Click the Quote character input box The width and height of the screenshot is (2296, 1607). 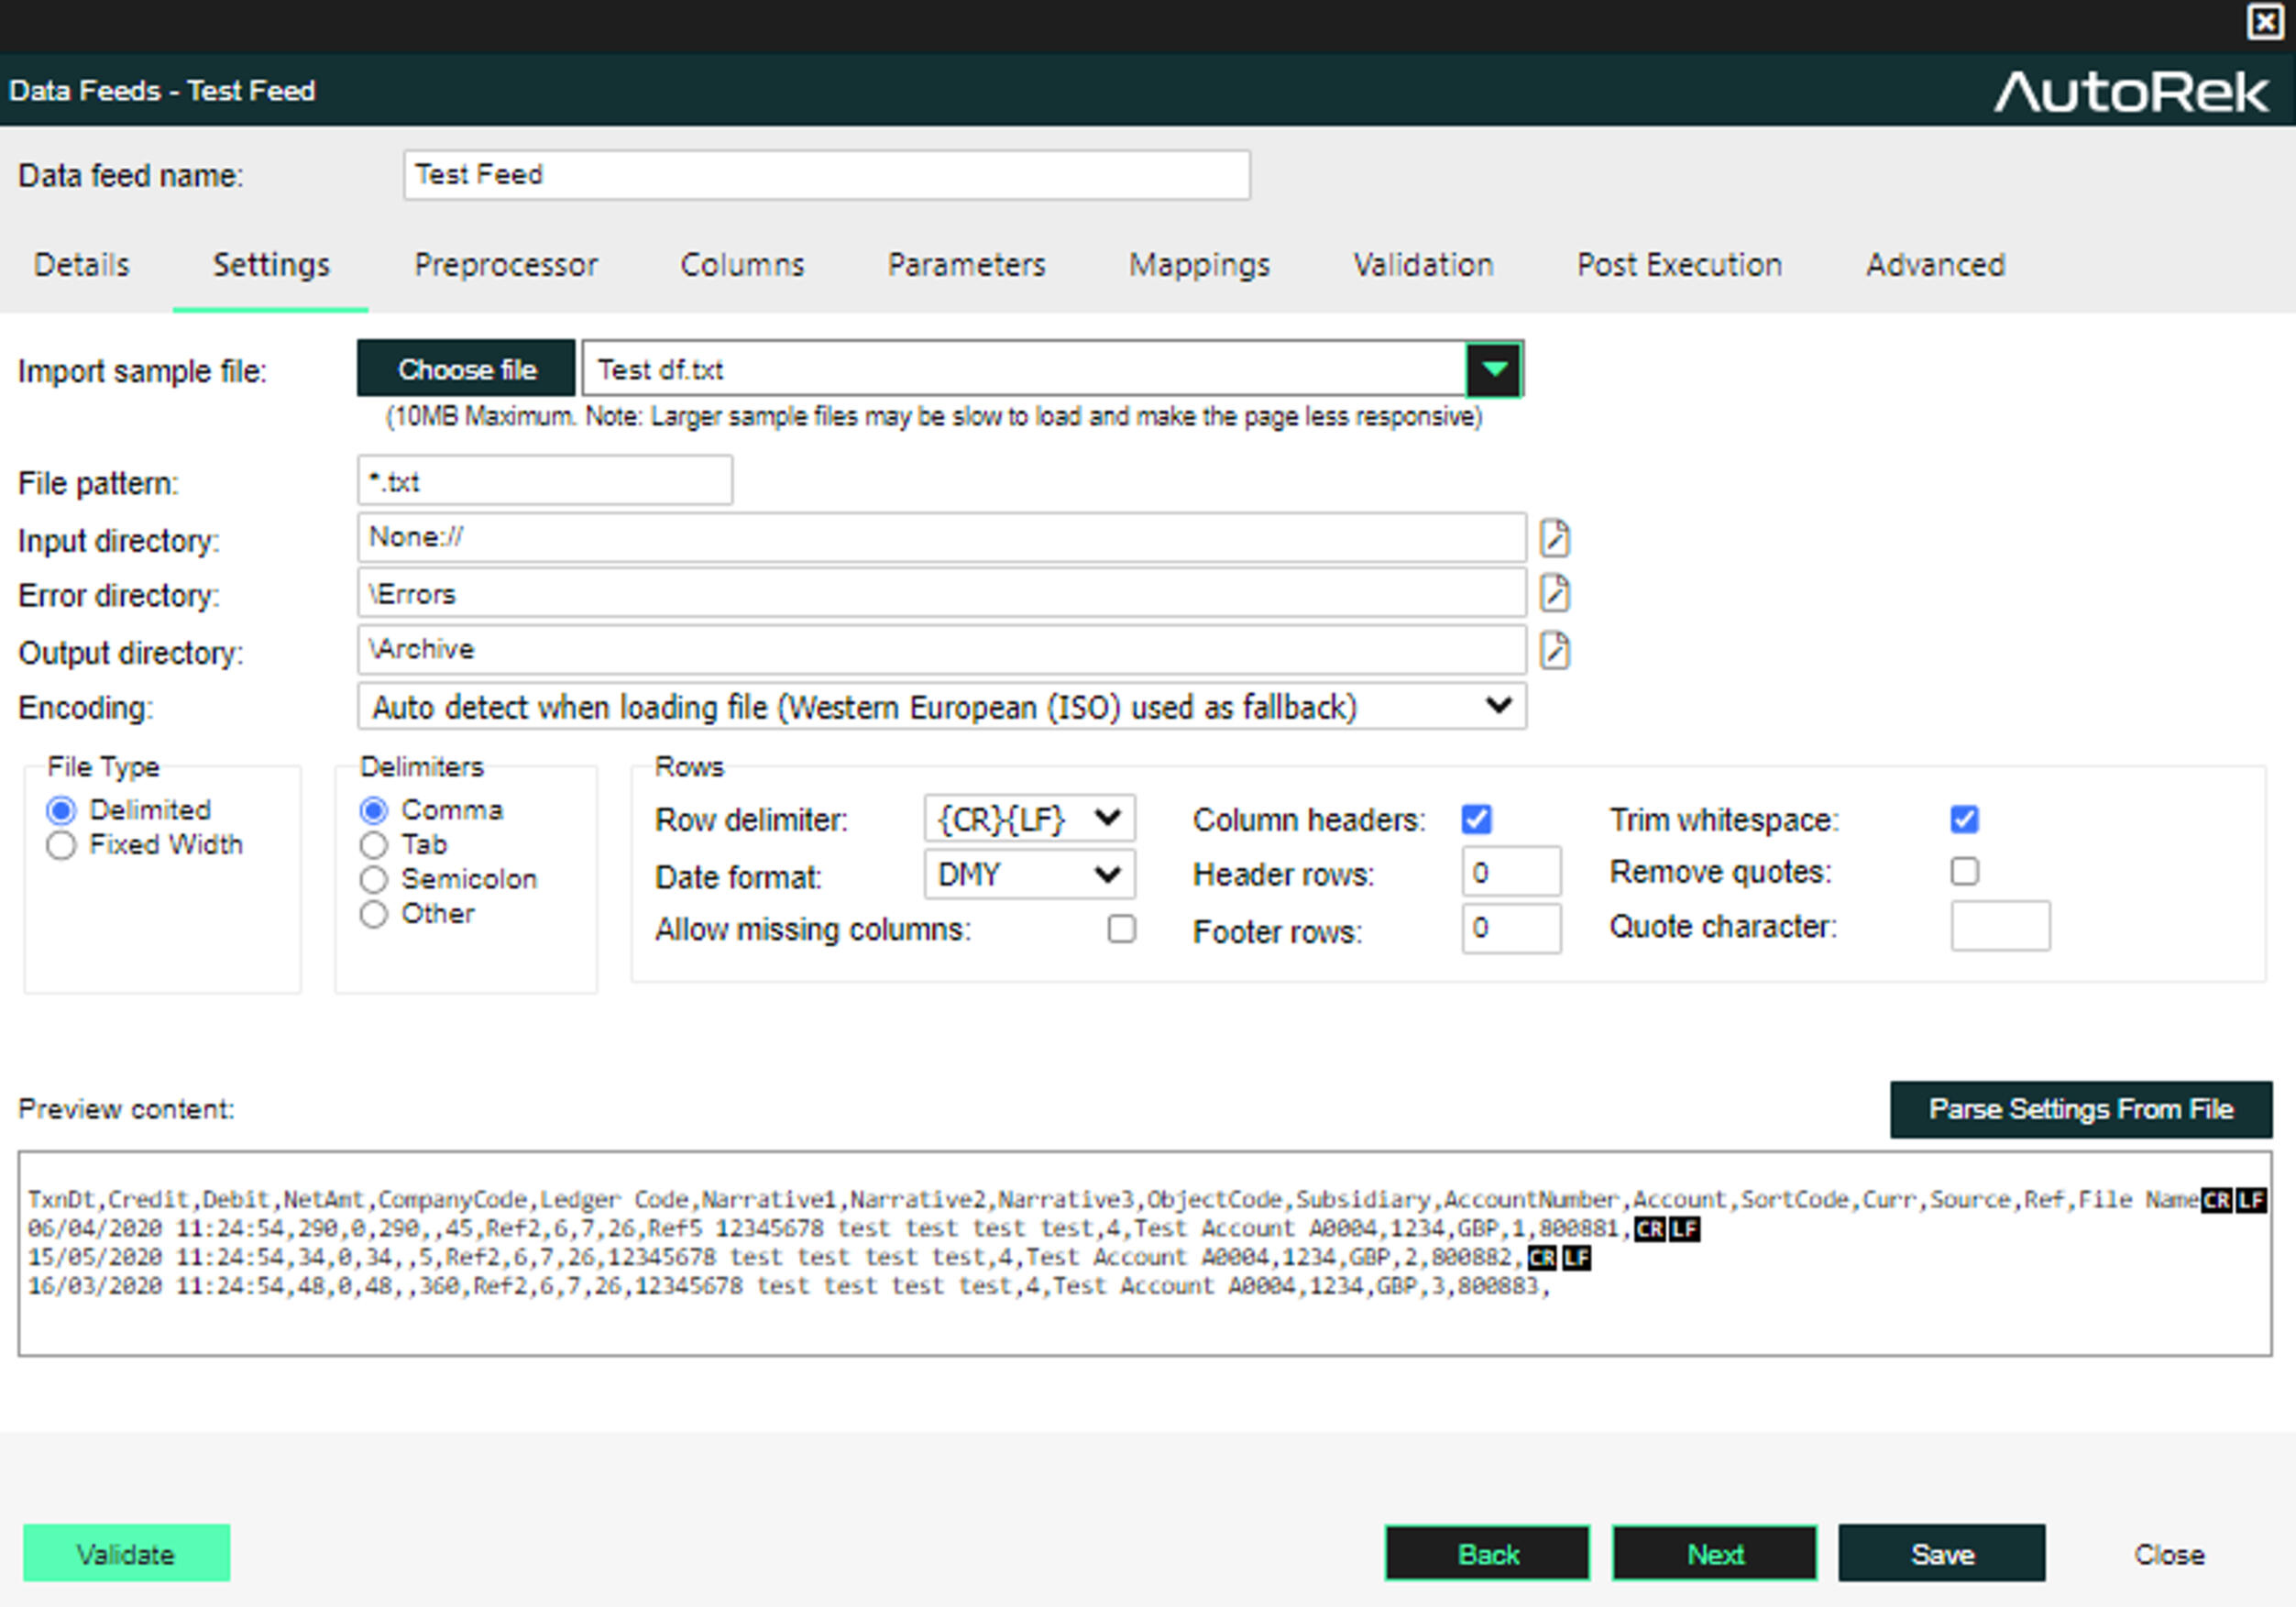click(1999, 926)
